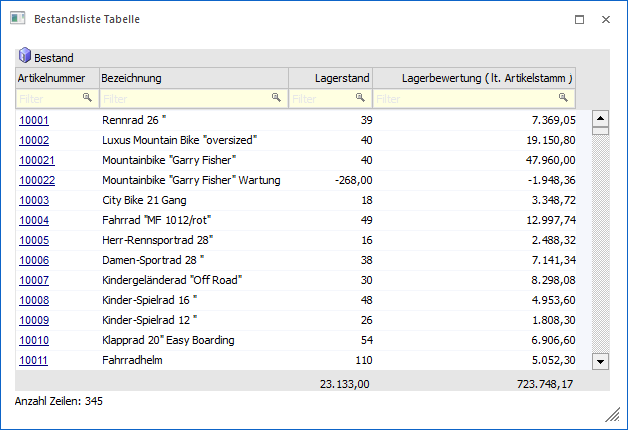Open article link 10004
Screen dimensions: 628x430
tap(34, 220)
